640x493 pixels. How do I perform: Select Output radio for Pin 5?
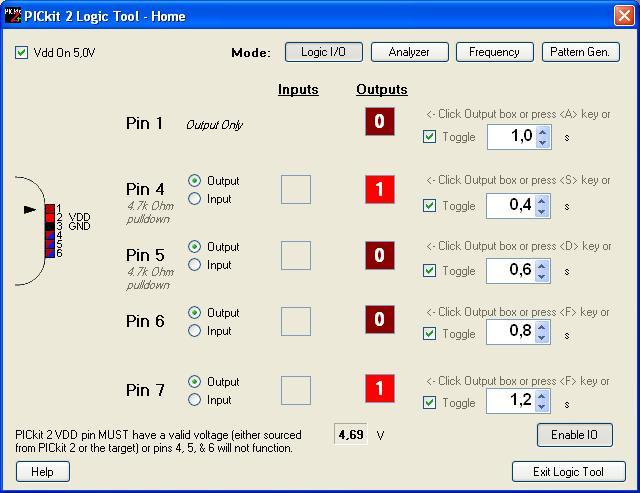pyautogui.click(x=195, y=246)
